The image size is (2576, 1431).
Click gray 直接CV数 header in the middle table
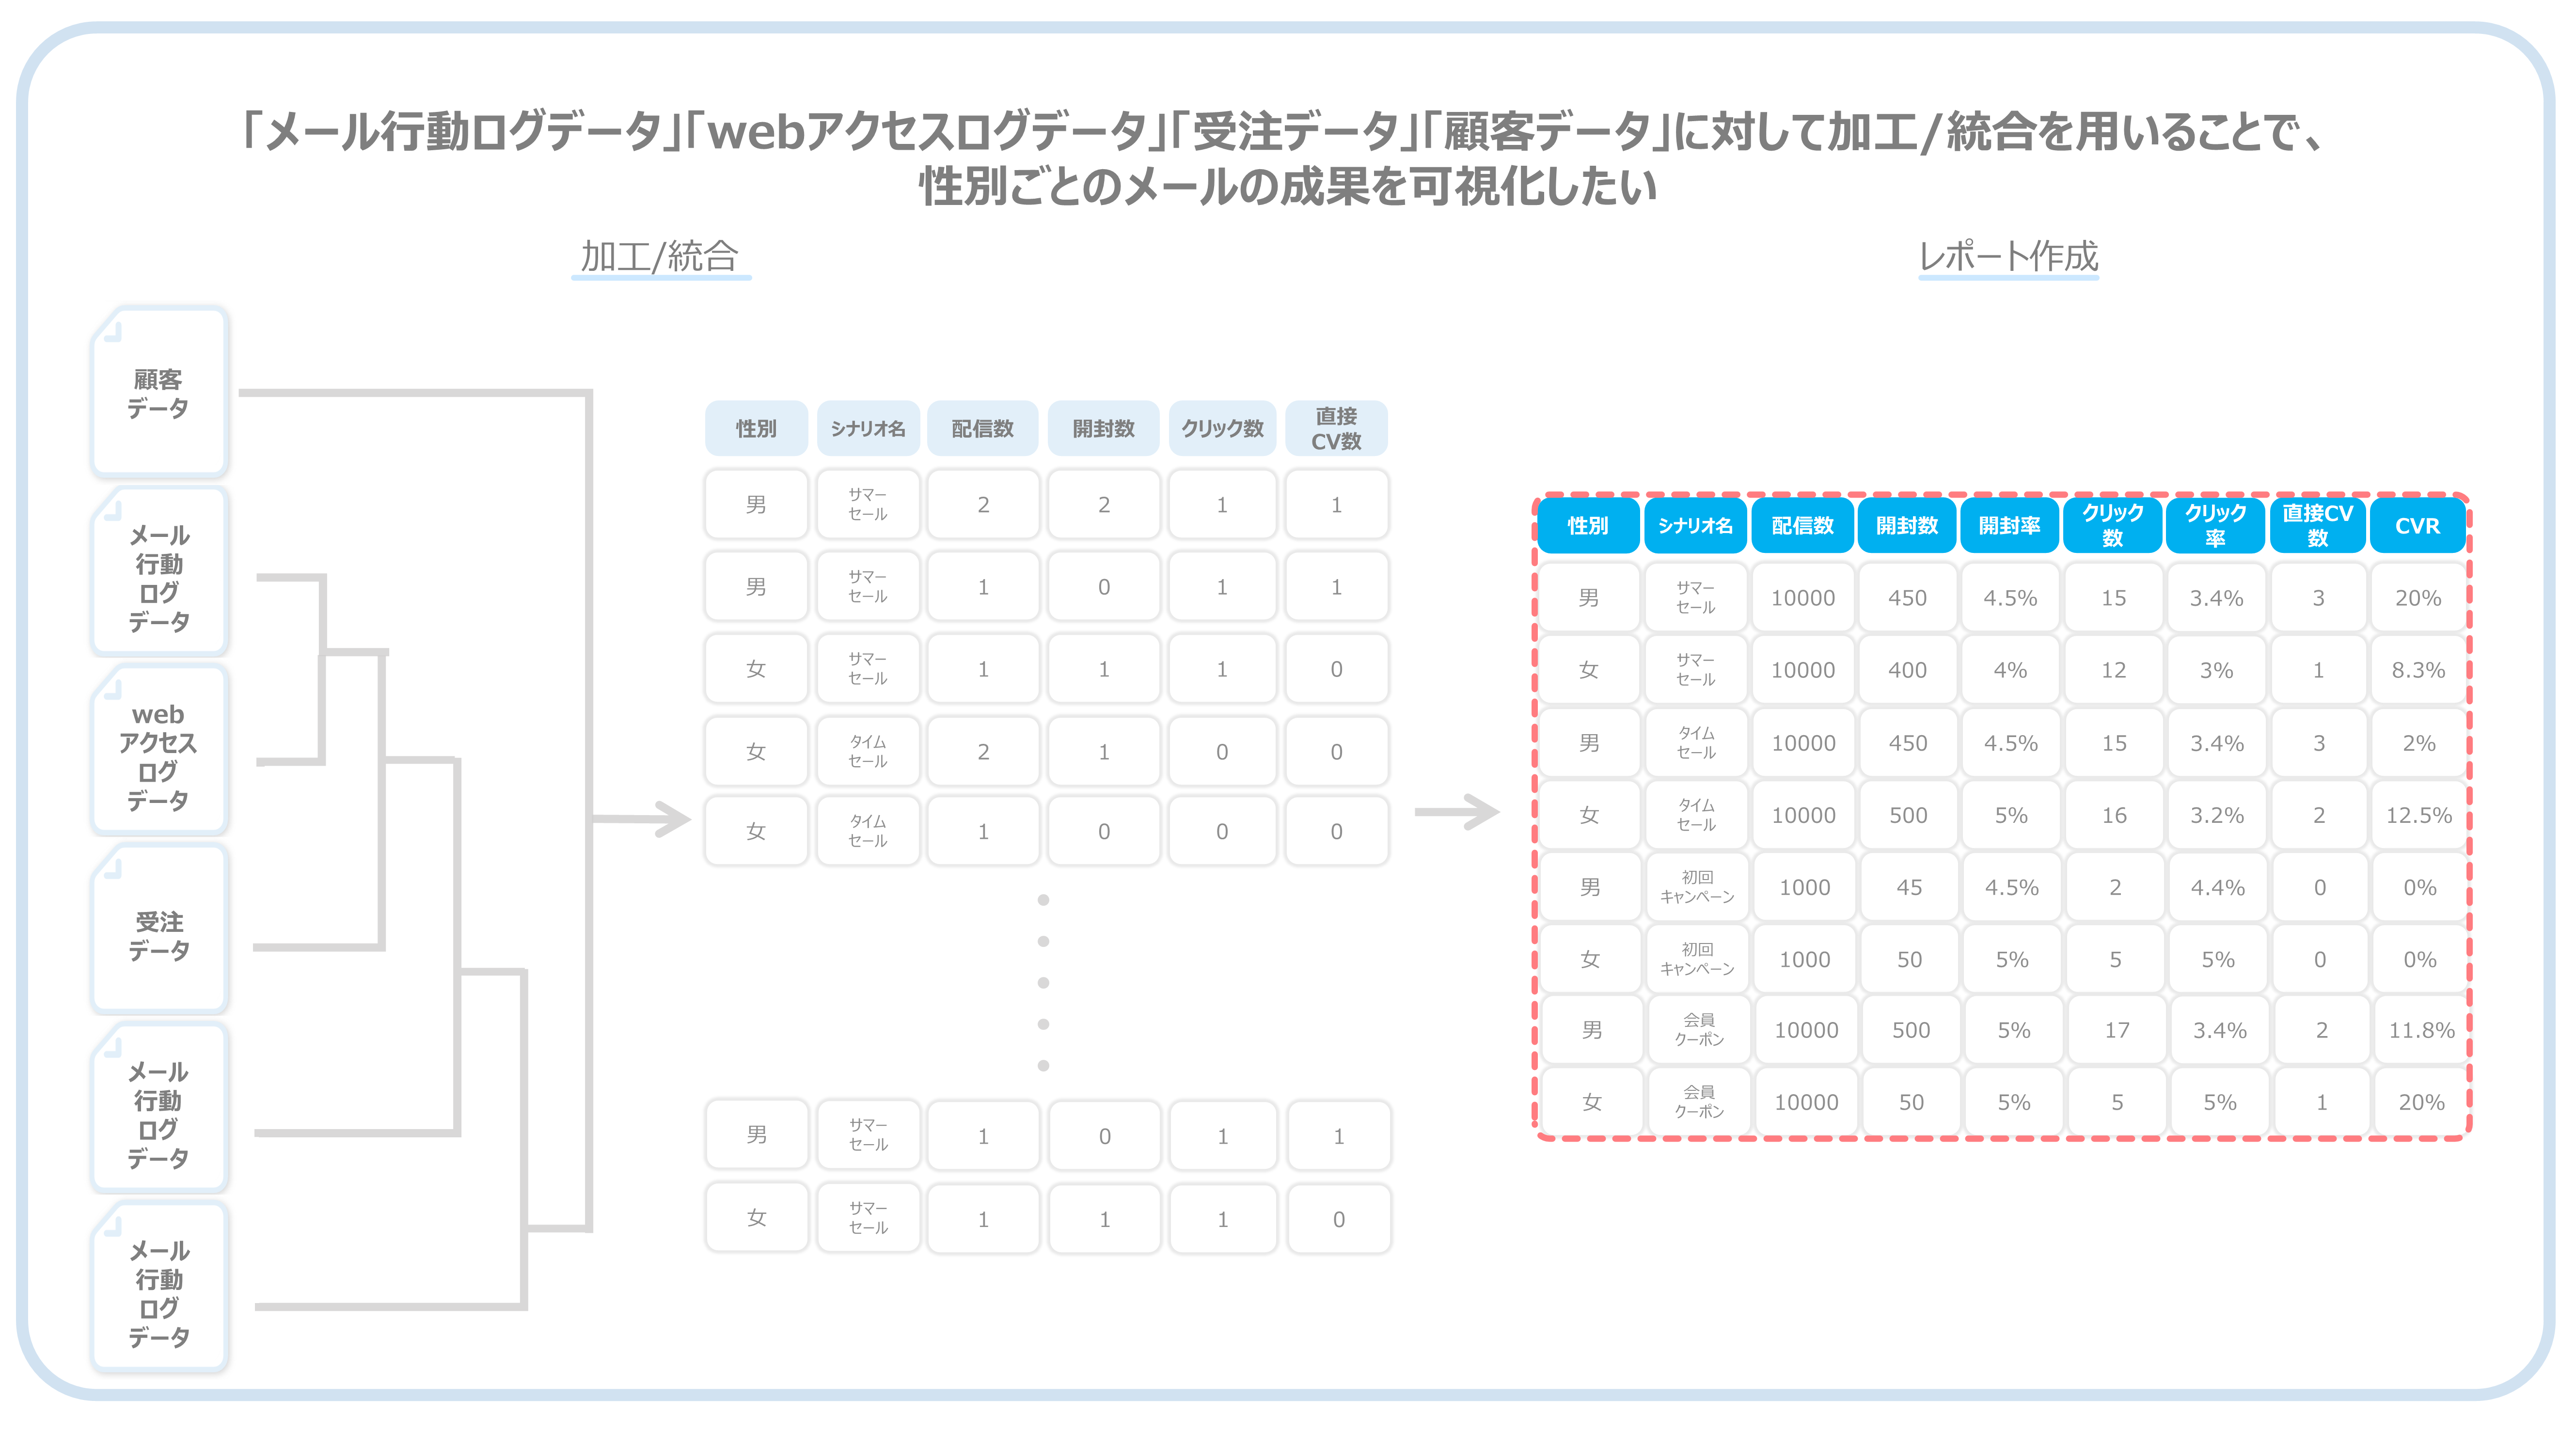(1336, 428)
